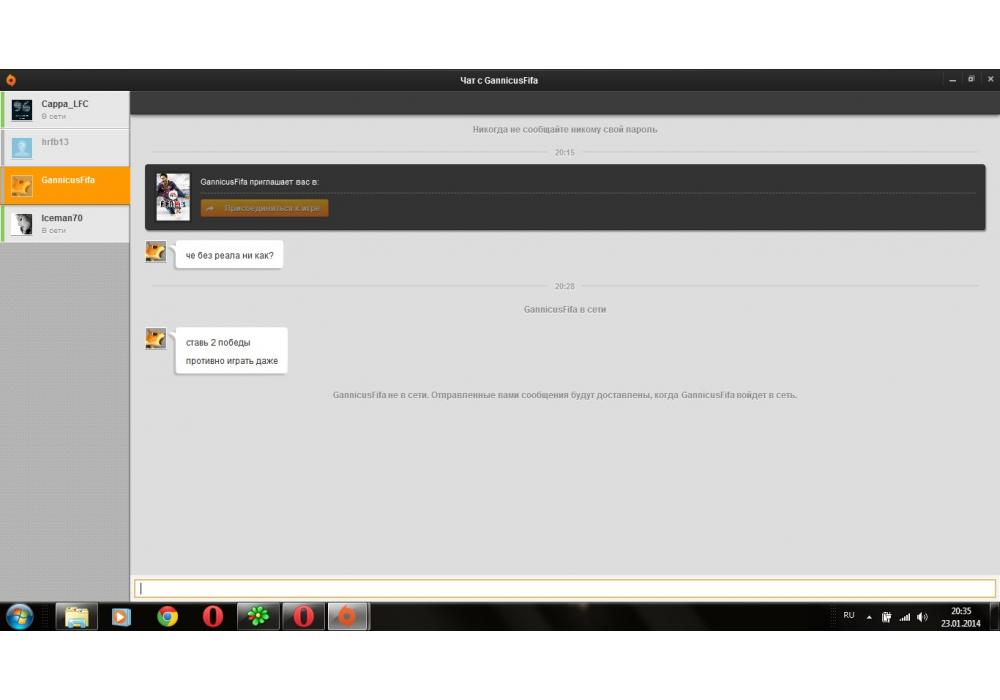Click message "ставь 2 победы"
This screenshot has width=1000, height=700.
218,342
